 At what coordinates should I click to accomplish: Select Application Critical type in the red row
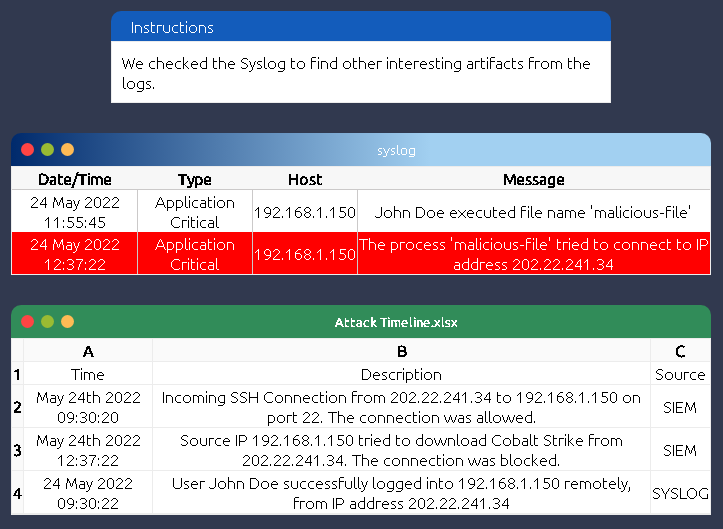(x=195, y=254)
